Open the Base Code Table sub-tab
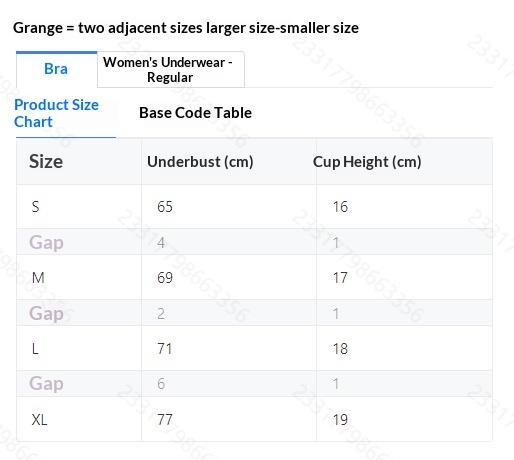The height and width of the screenshot is (460, 514). (195, 113)
